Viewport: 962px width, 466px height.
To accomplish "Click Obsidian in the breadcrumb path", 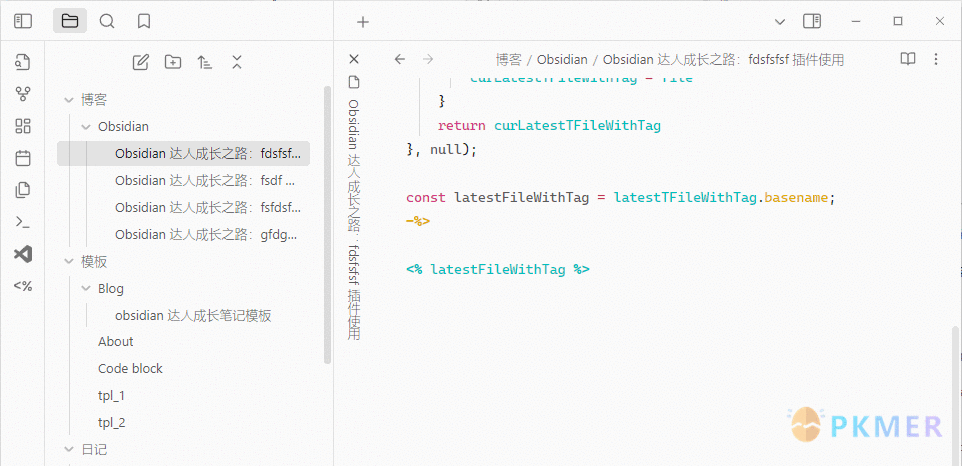I will click(562, 59).
